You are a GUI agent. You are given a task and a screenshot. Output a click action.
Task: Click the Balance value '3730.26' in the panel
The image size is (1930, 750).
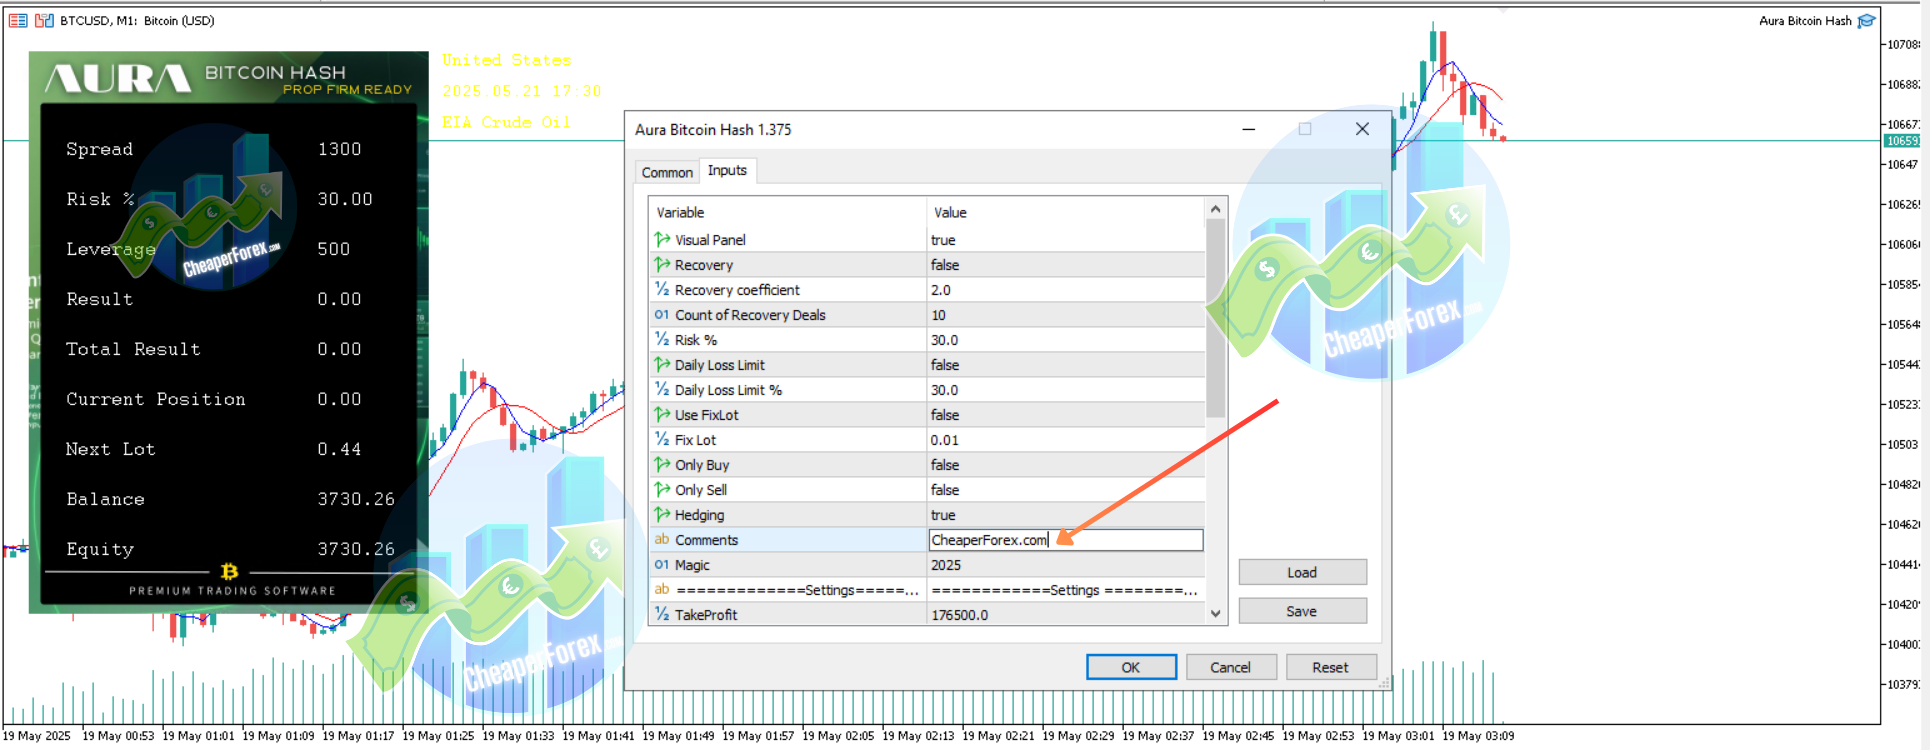point(356,499)
